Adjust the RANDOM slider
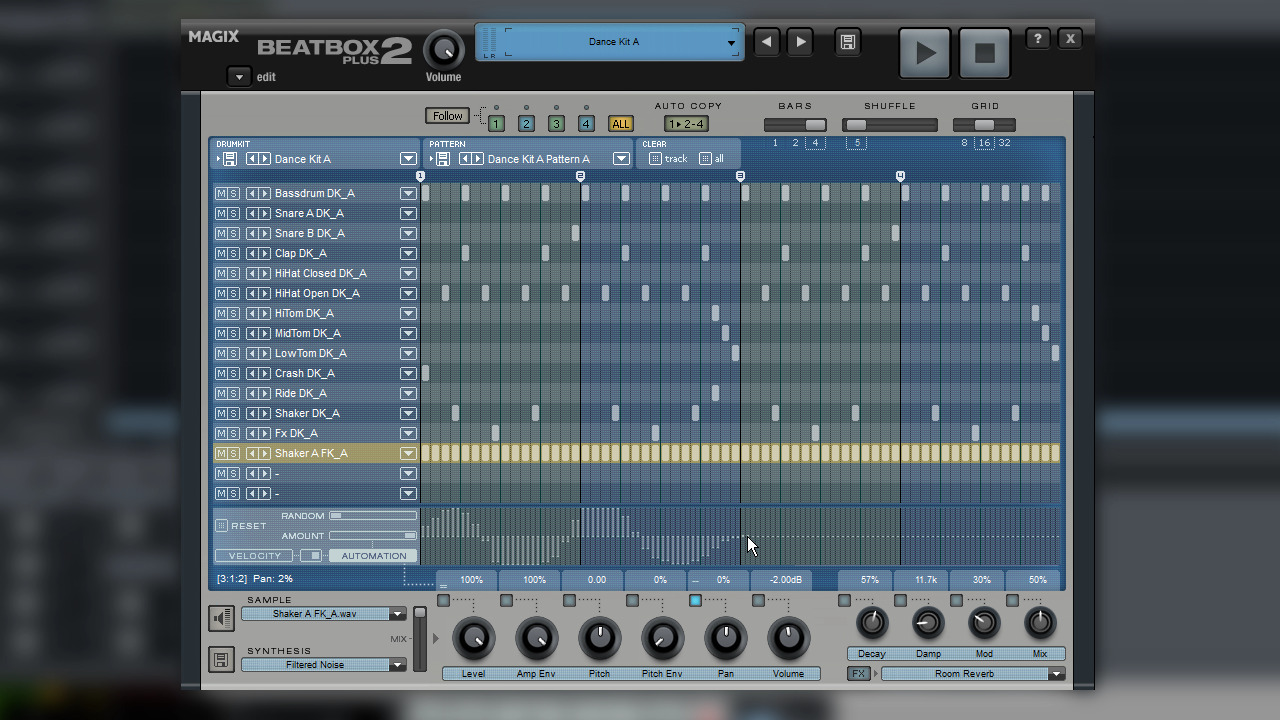 pyautogui.click(x=373, y=516)
